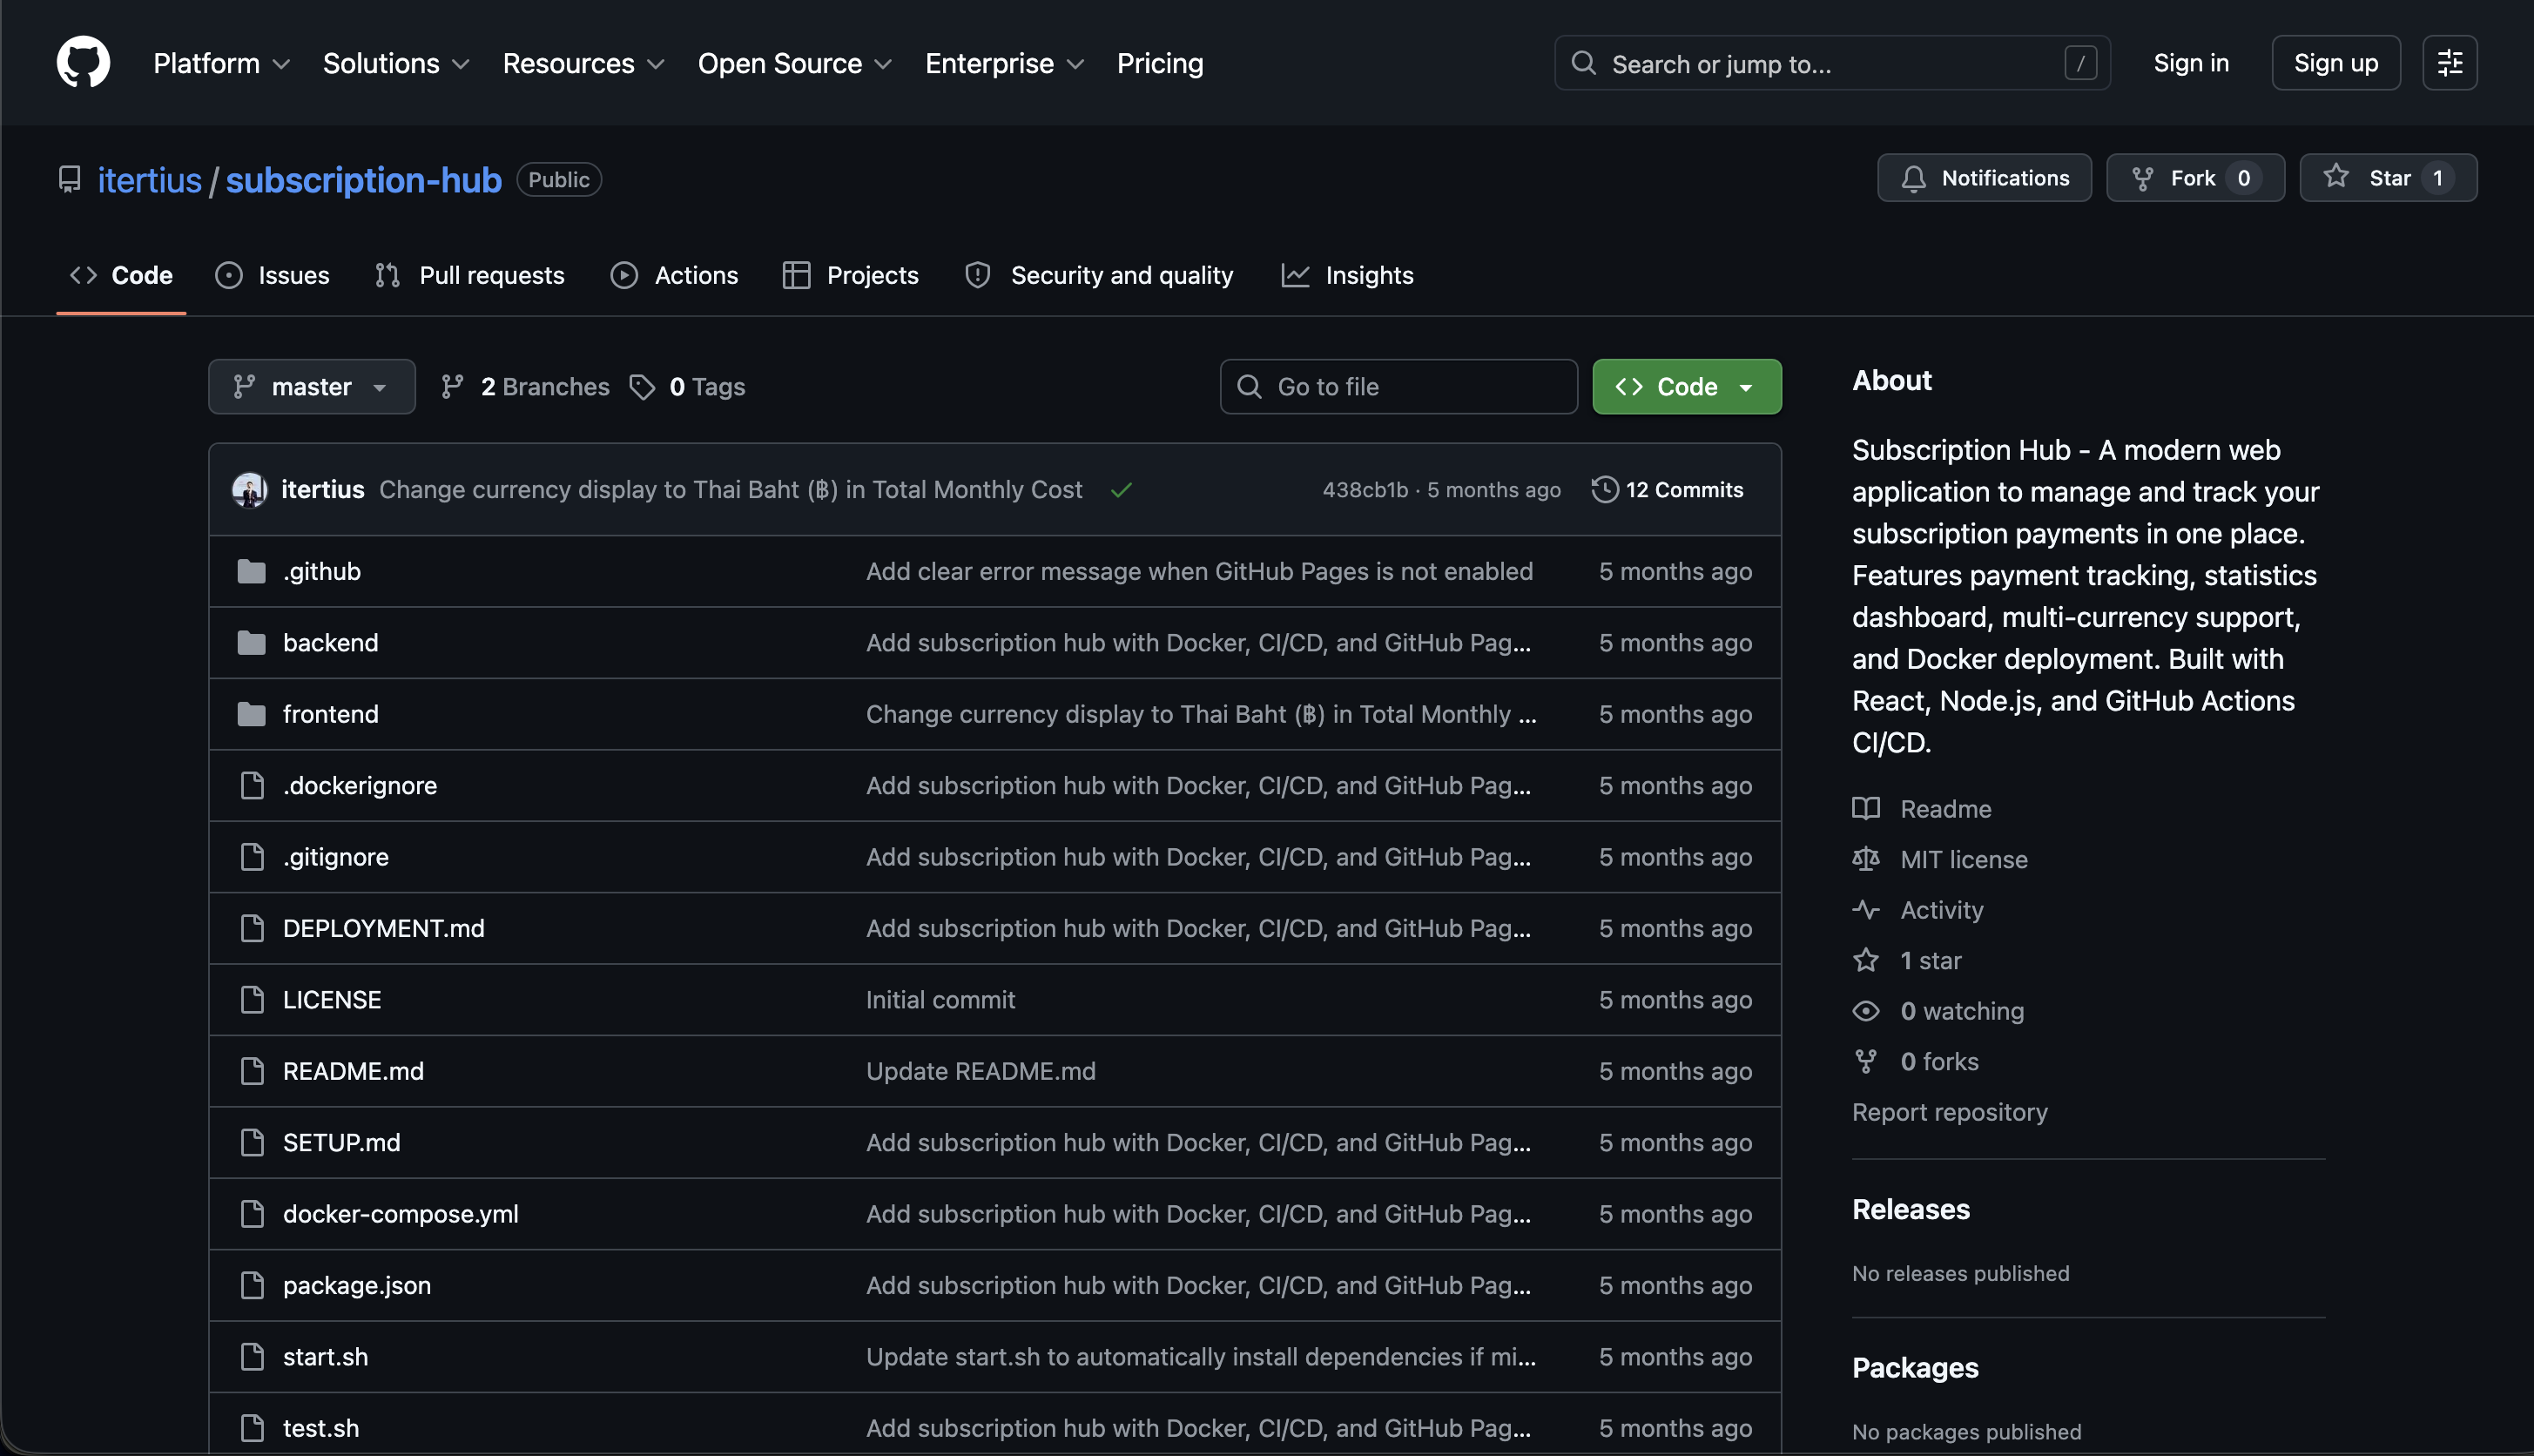Screen dimensions: 2534x1456
Task: Click the Tags tag icon
Action: click(x=642, y=387)
